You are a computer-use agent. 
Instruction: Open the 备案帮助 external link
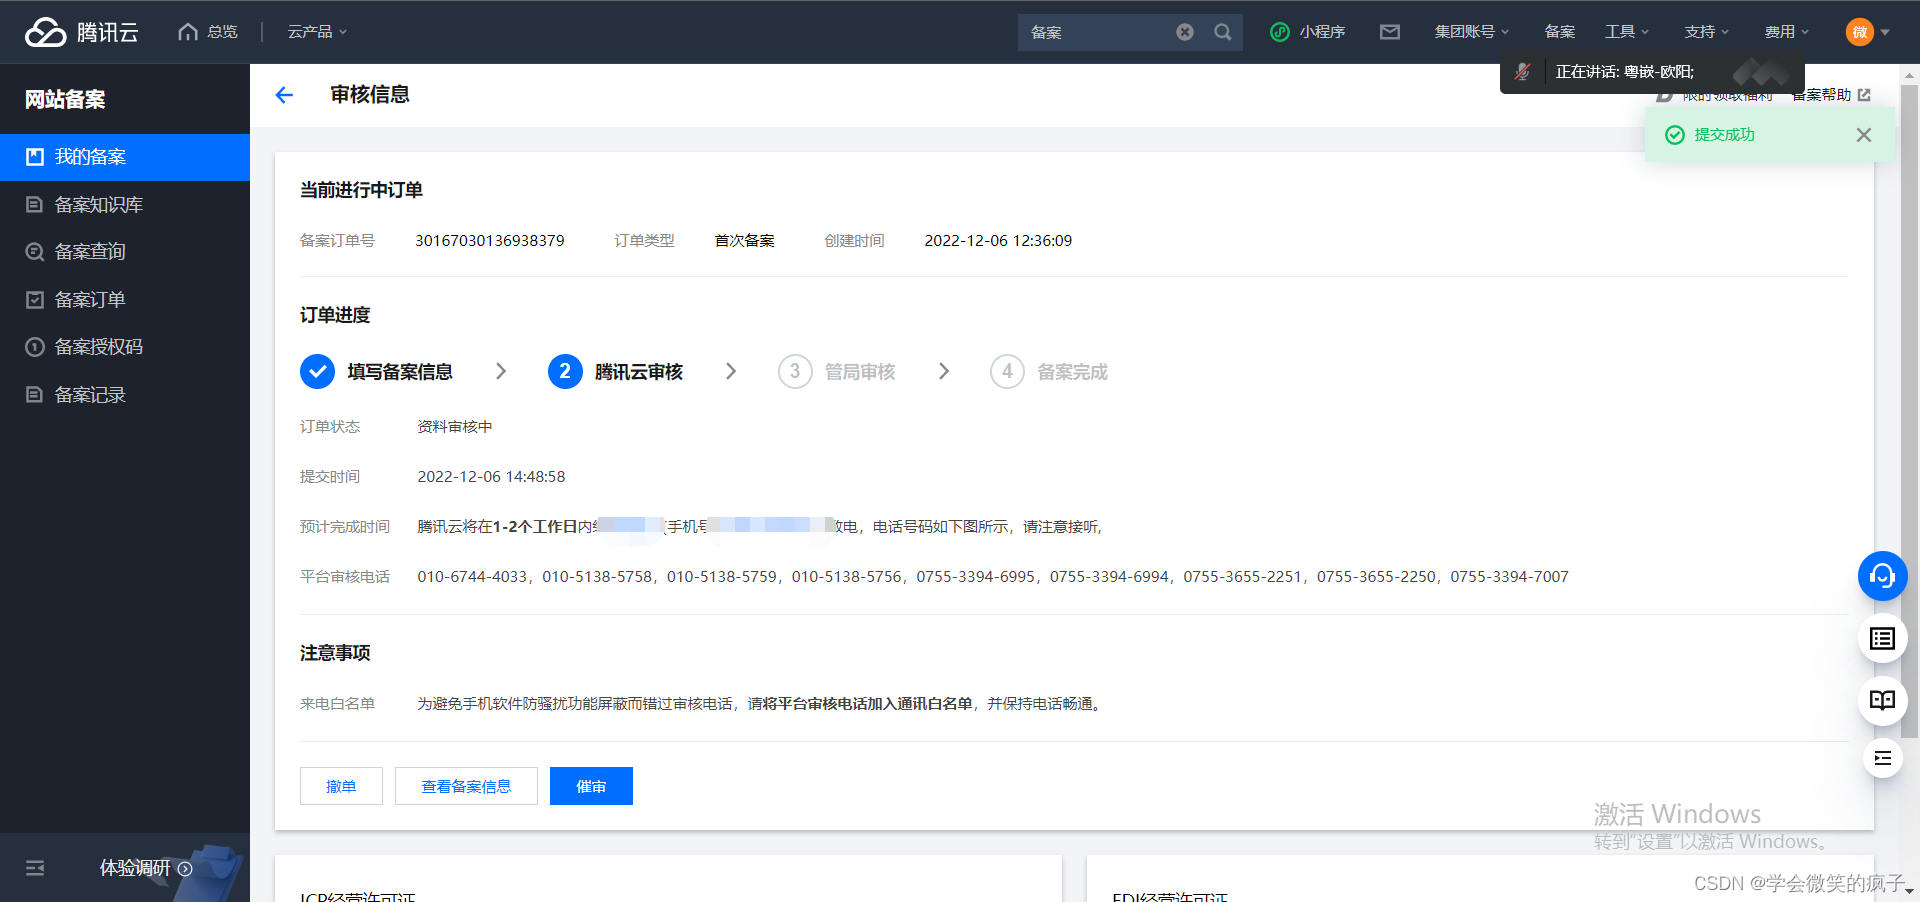coord(1831,95)
